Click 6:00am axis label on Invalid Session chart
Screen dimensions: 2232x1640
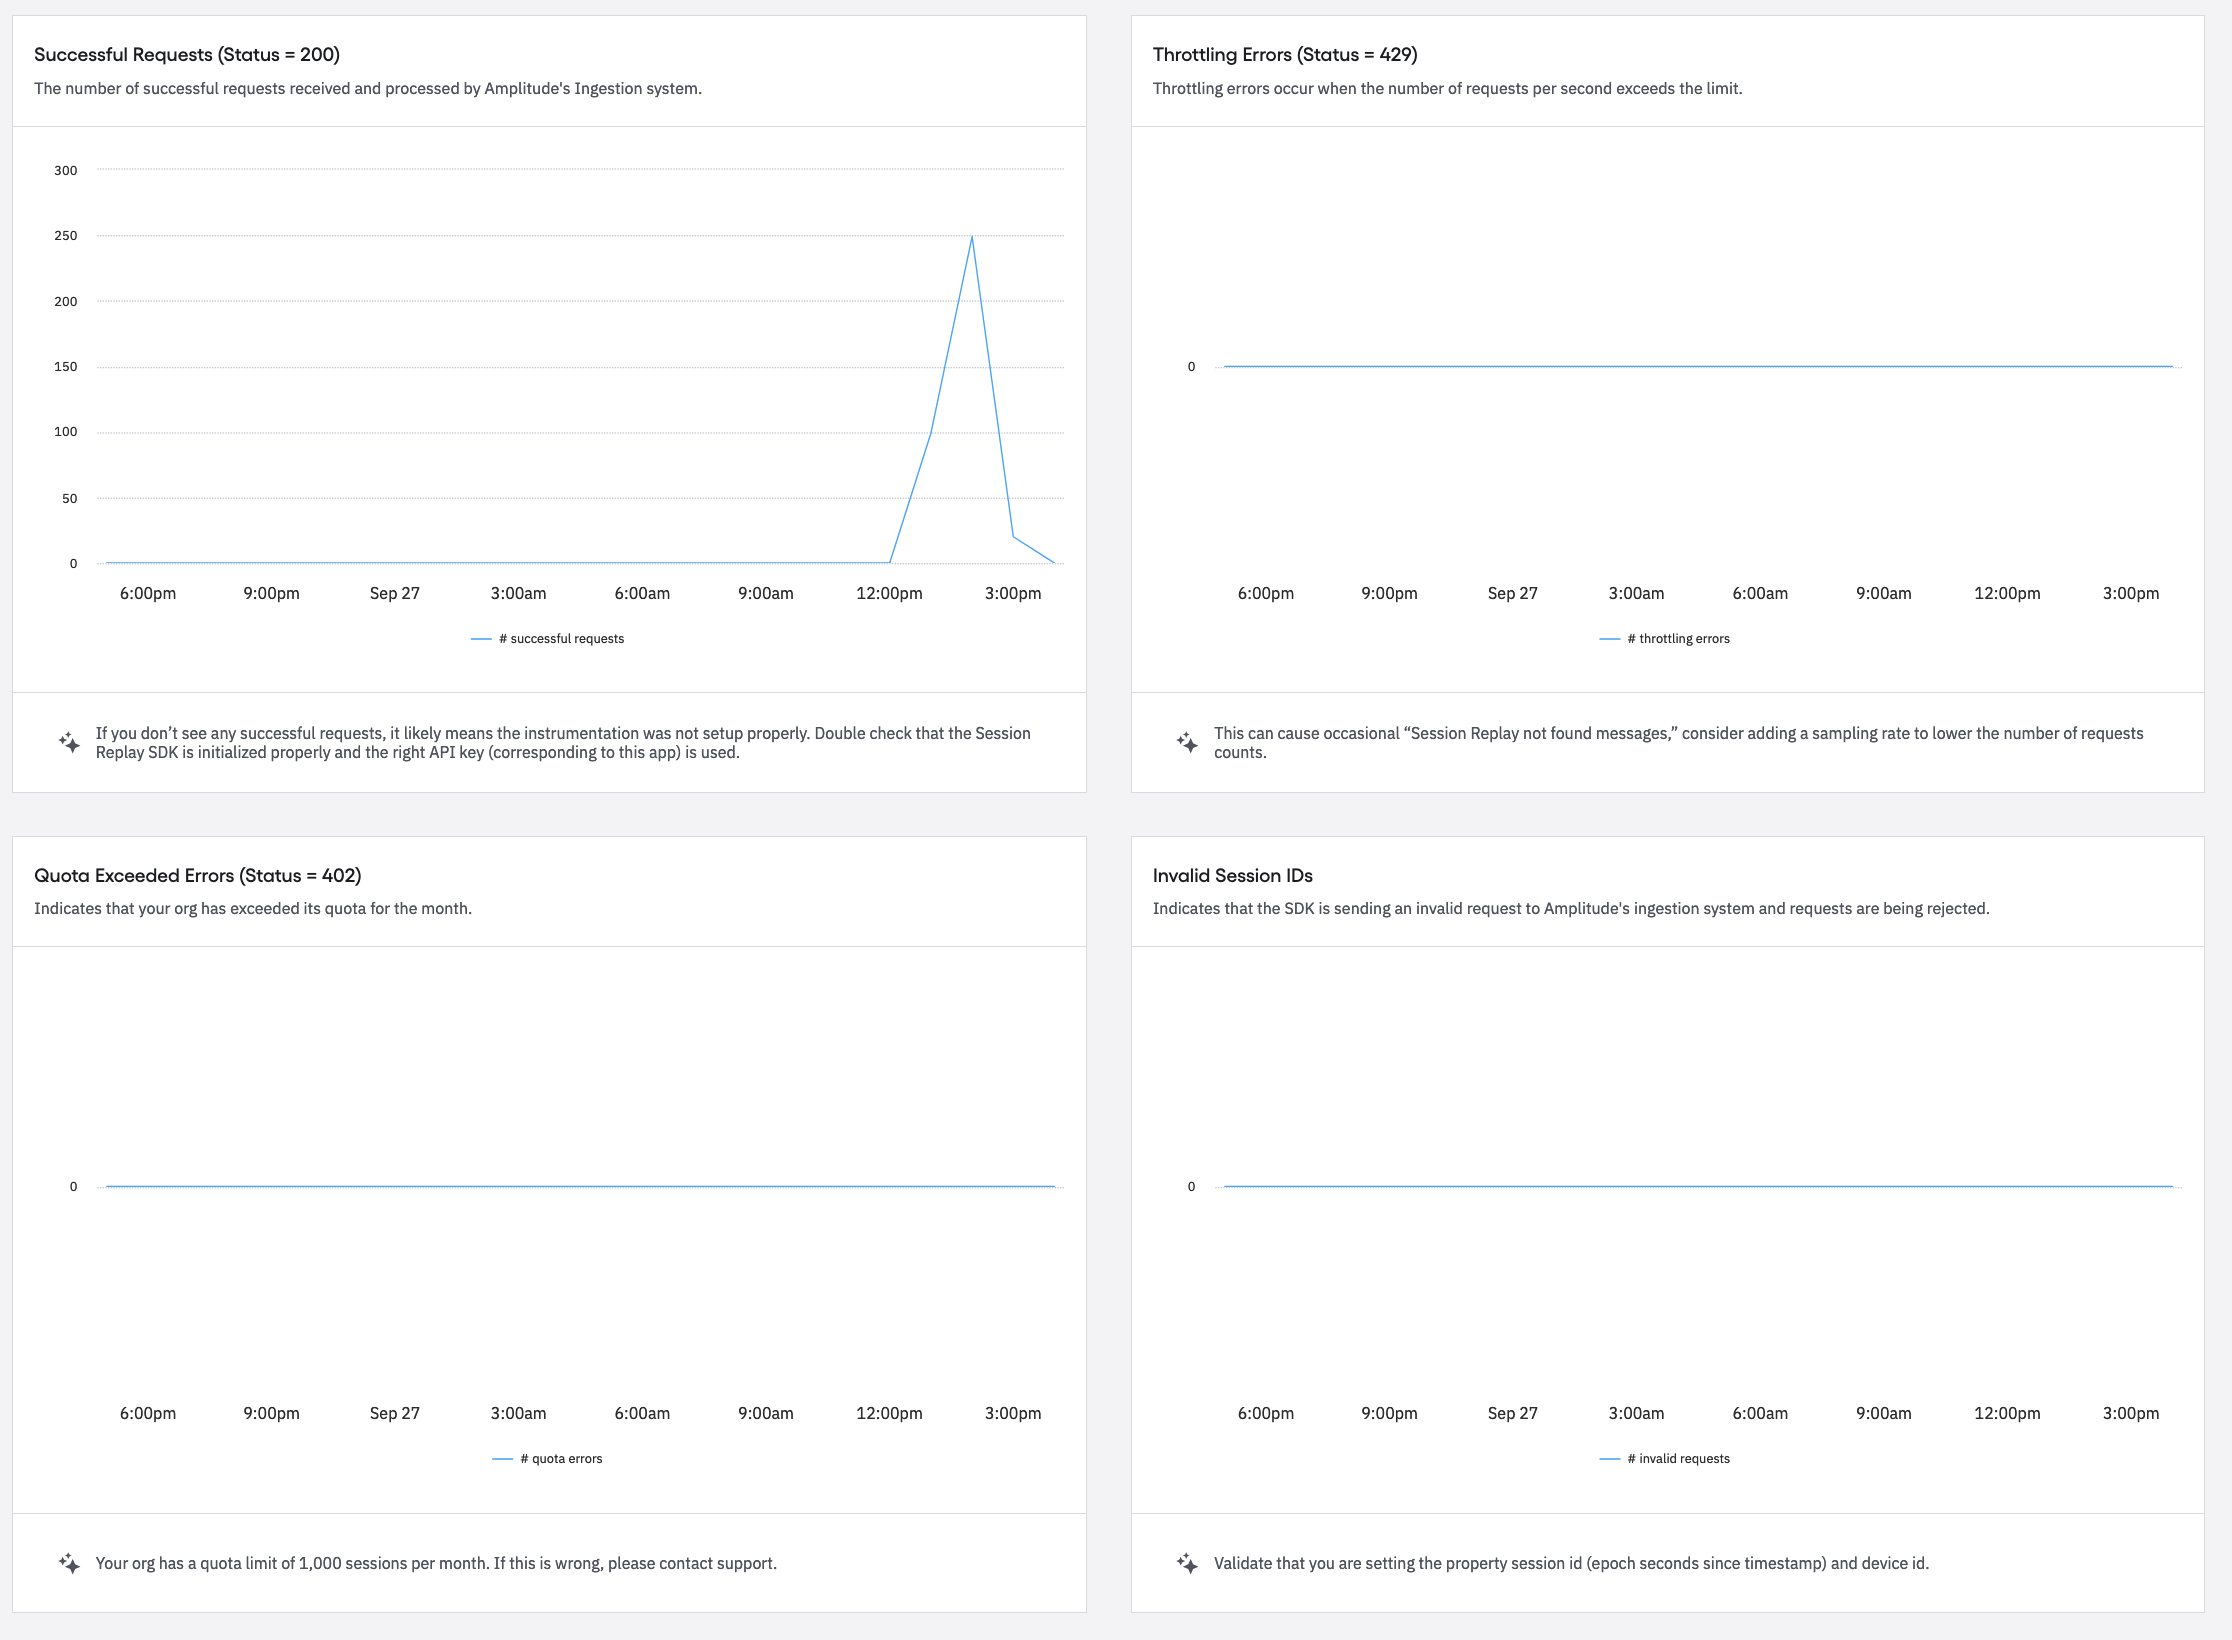pyautogui.click(x=1759, y=1413)
